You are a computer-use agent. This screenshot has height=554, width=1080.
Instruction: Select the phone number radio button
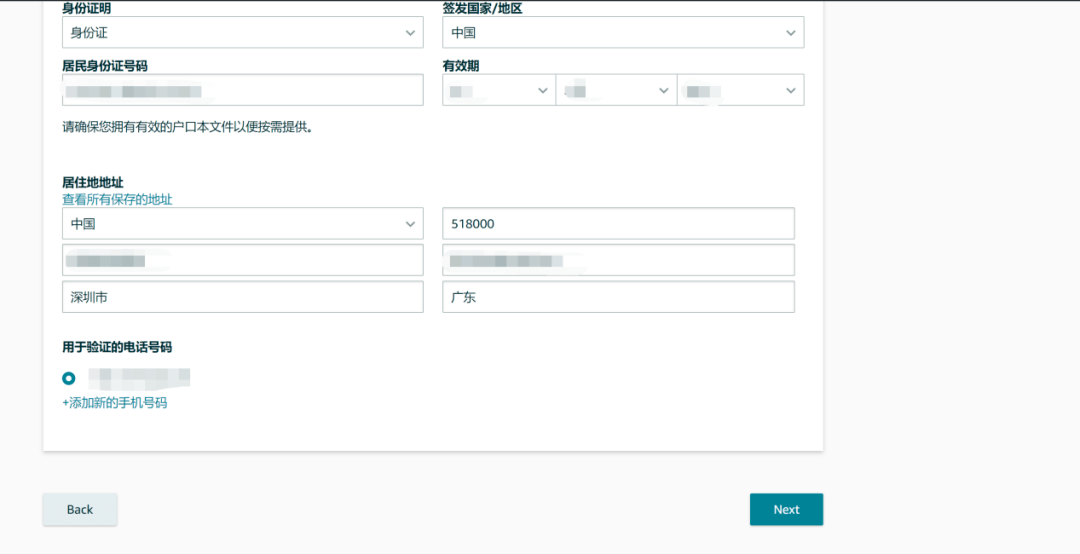68,378
